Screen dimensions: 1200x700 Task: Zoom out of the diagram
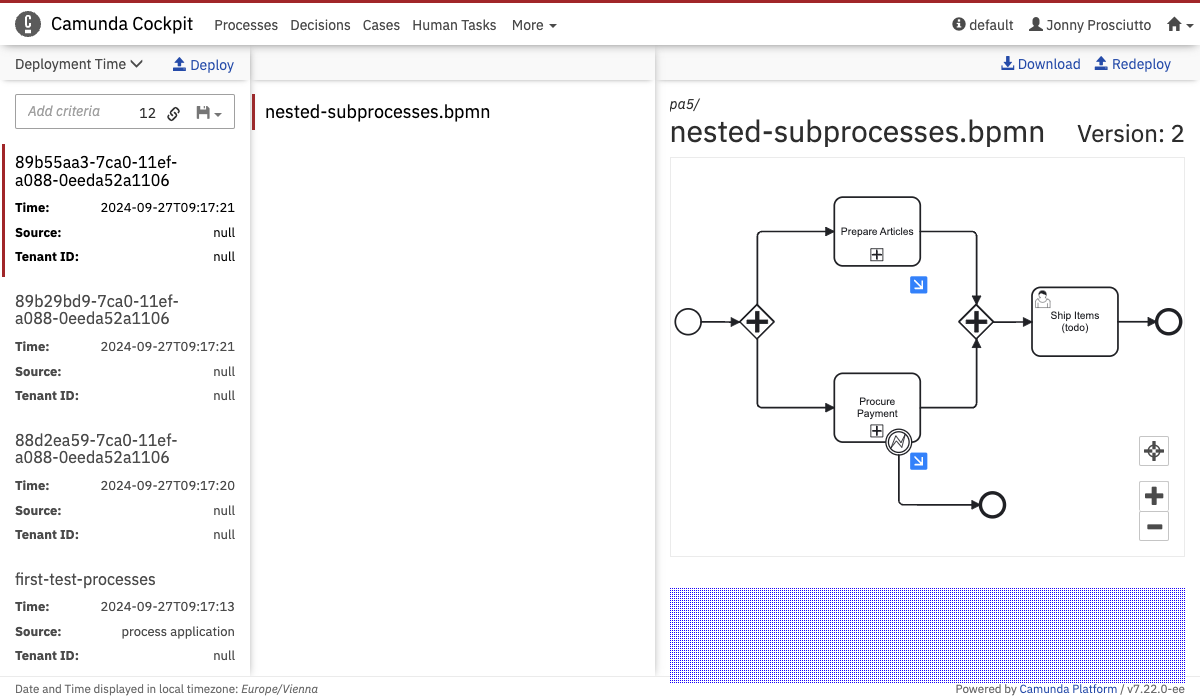coord(1154,526)
